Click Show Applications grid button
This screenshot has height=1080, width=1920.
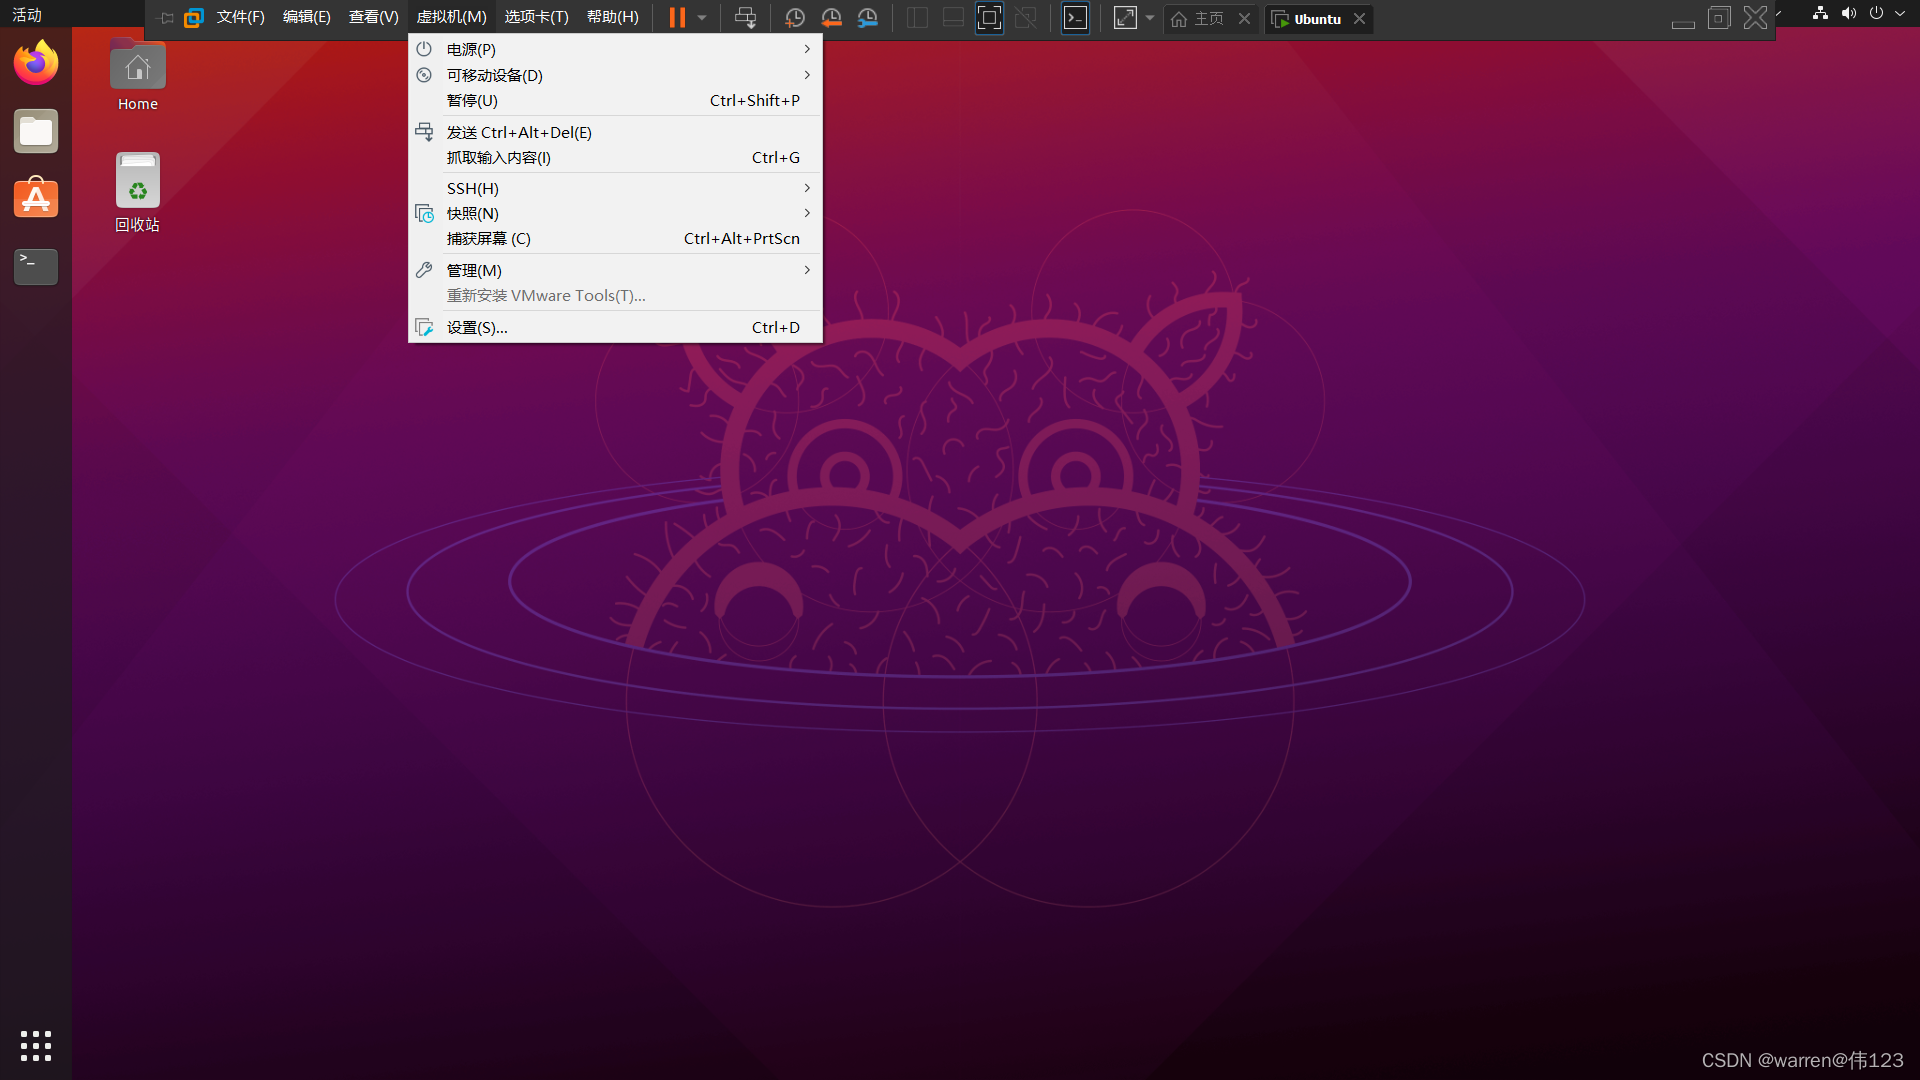36,1046
